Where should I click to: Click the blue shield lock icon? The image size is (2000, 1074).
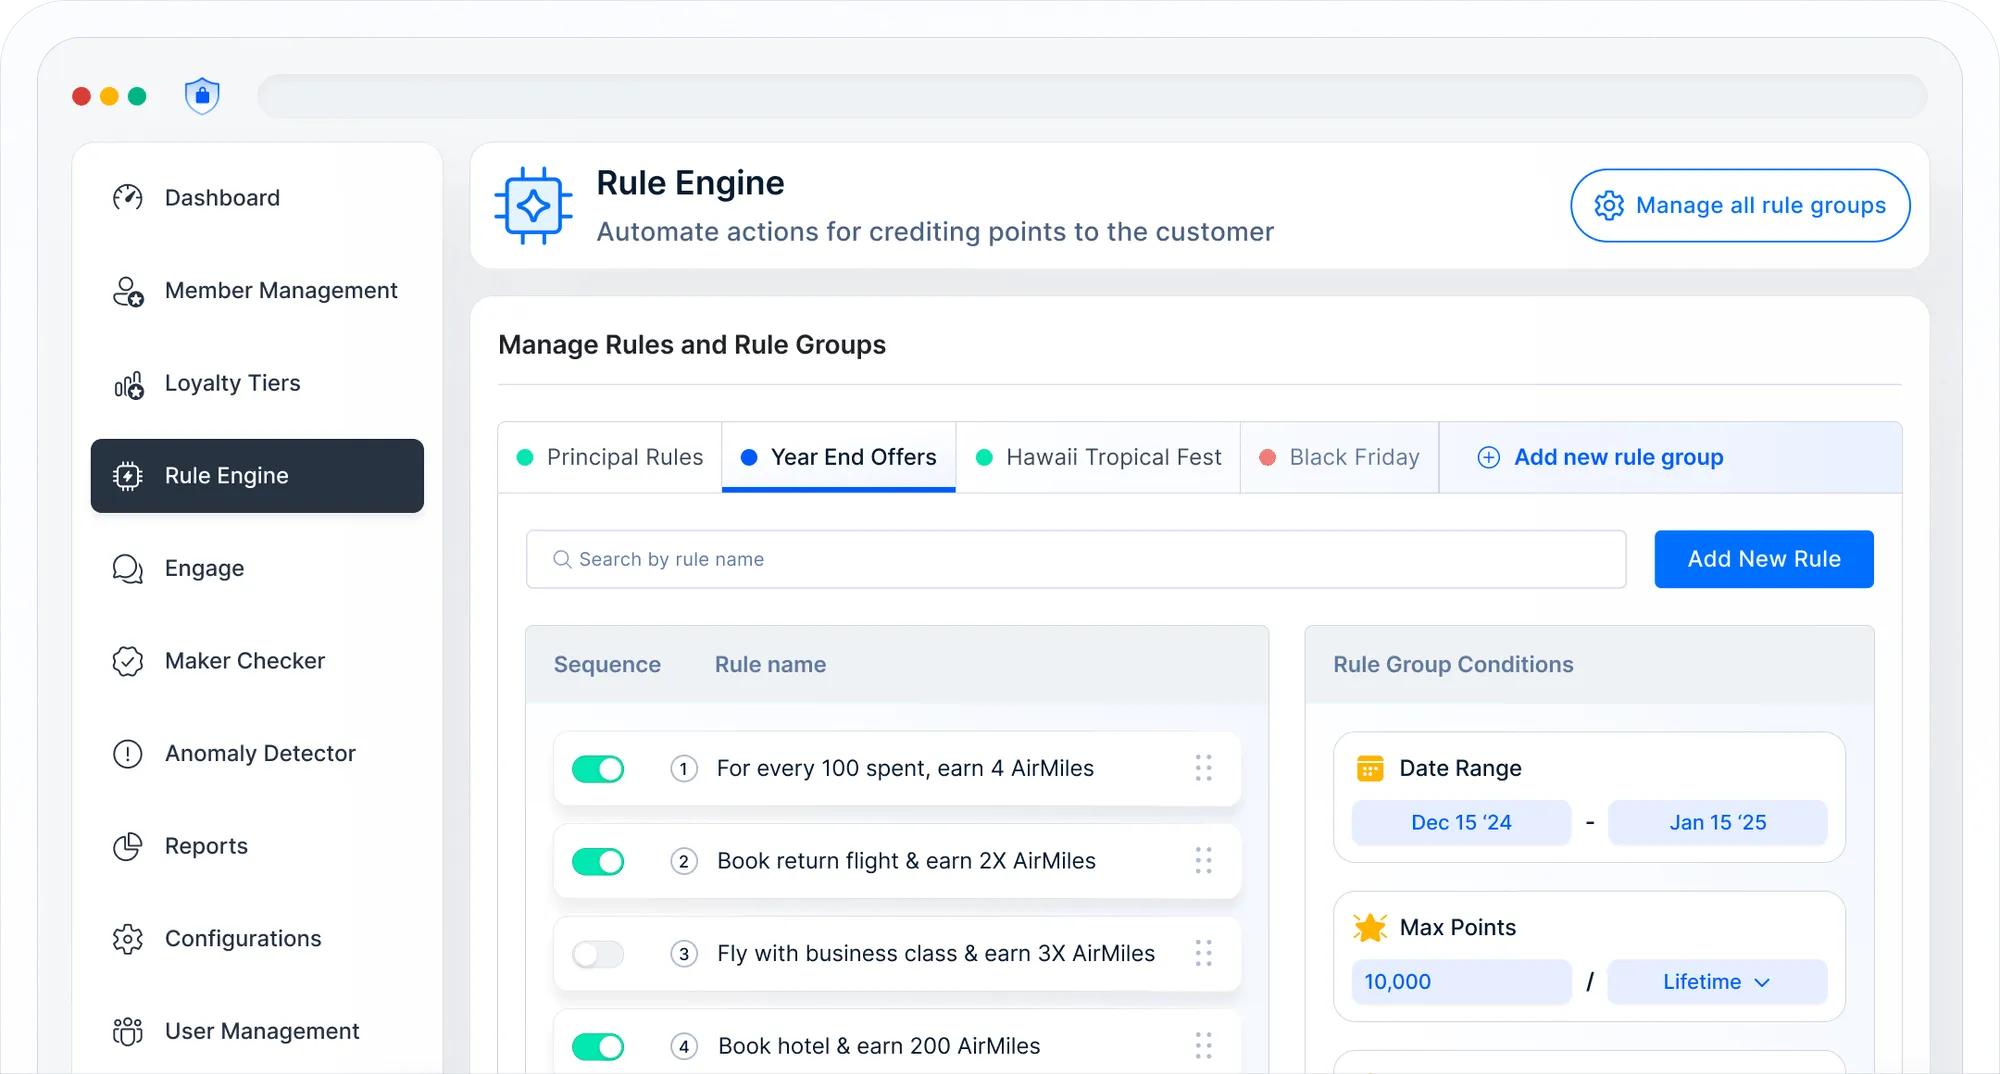click(202, 96)
